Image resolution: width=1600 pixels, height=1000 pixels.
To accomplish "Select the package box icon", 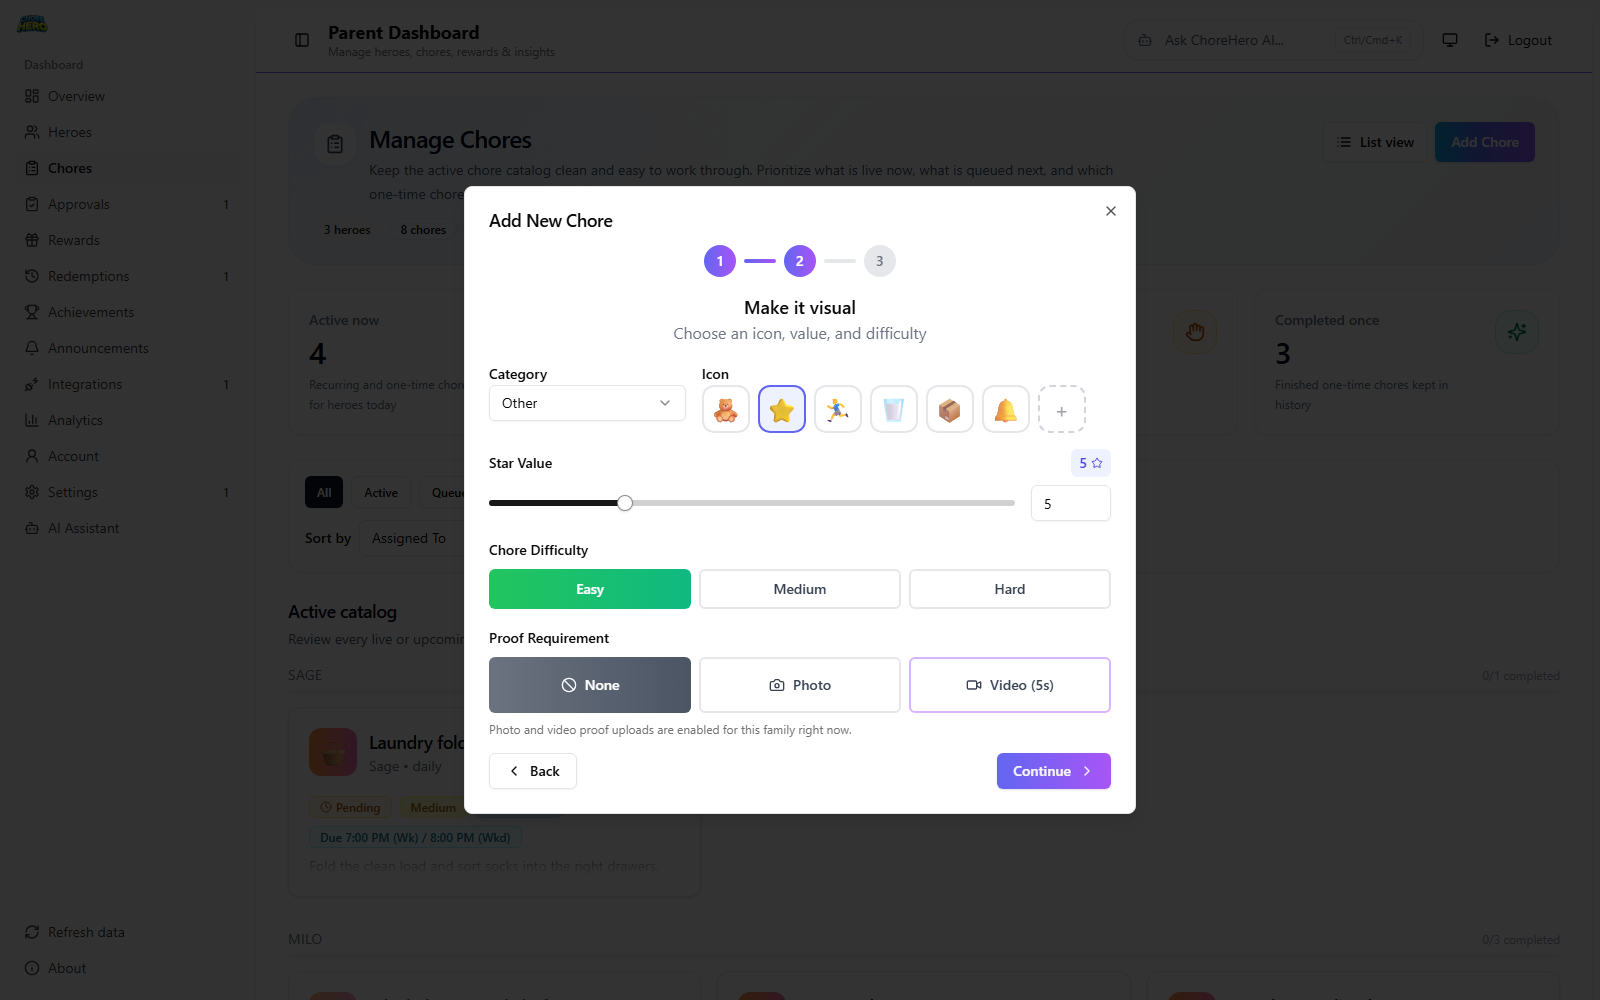I will tap(949, 409).
